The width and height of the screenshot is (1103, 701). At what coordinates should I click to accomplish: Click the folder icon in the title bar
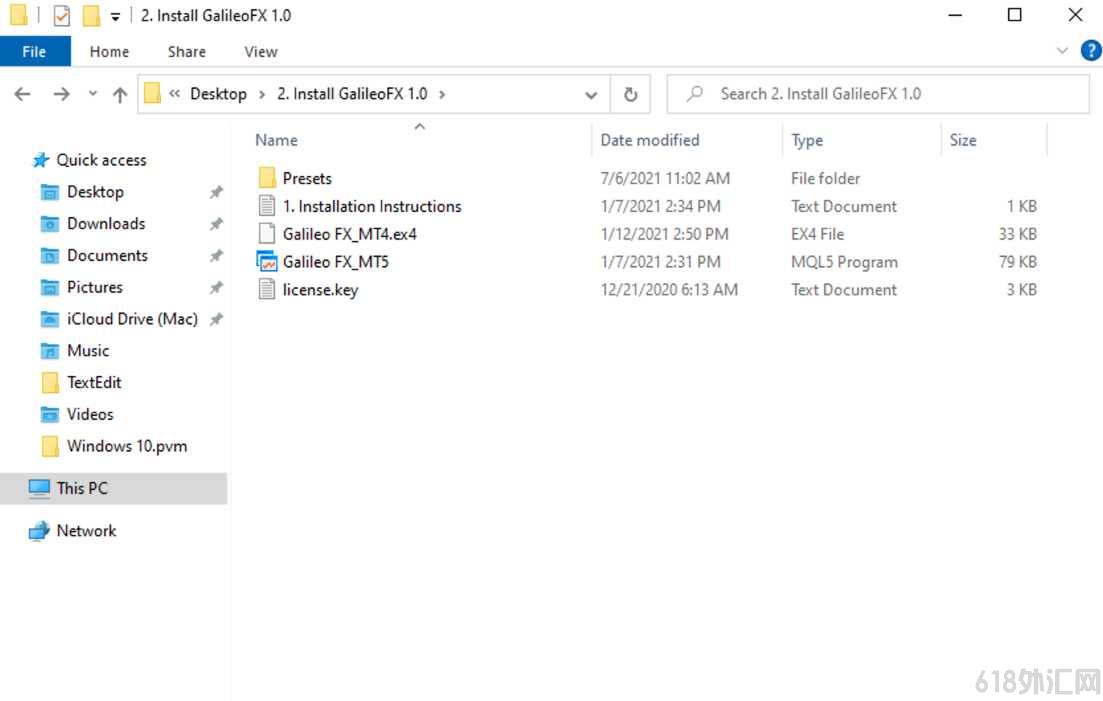tap(18, 15)
